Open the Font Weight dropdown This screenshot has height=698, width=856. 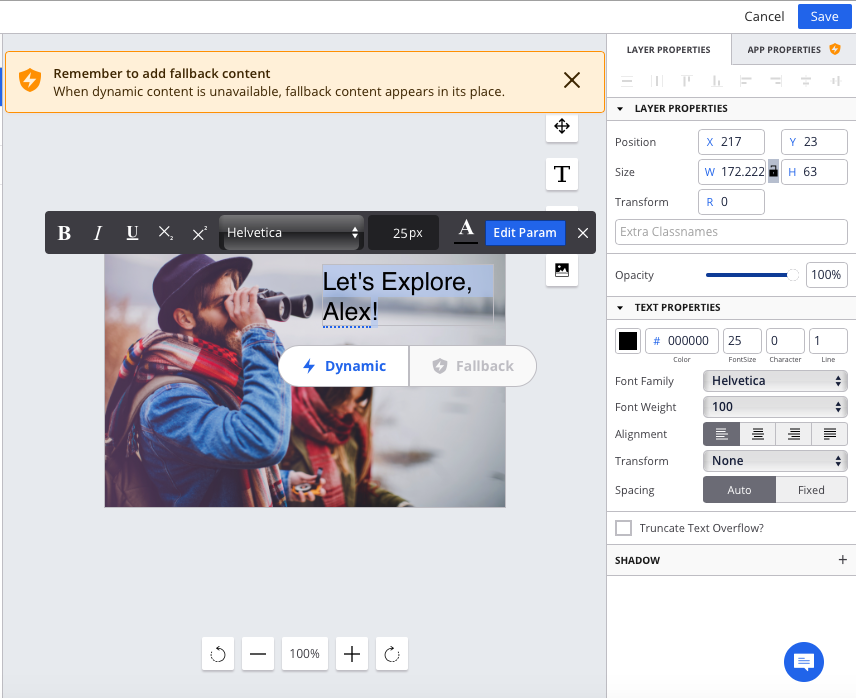[x=775, y=406]
